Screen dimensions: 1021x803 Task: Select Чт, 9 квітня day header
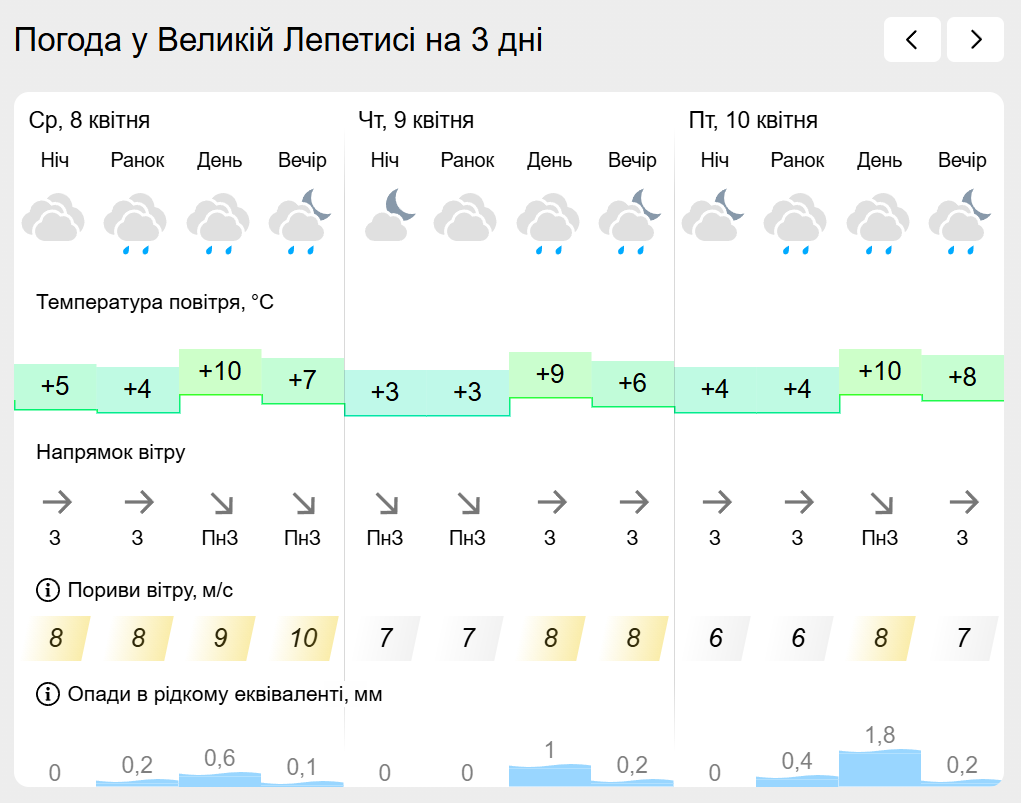(x=416, y=121)
